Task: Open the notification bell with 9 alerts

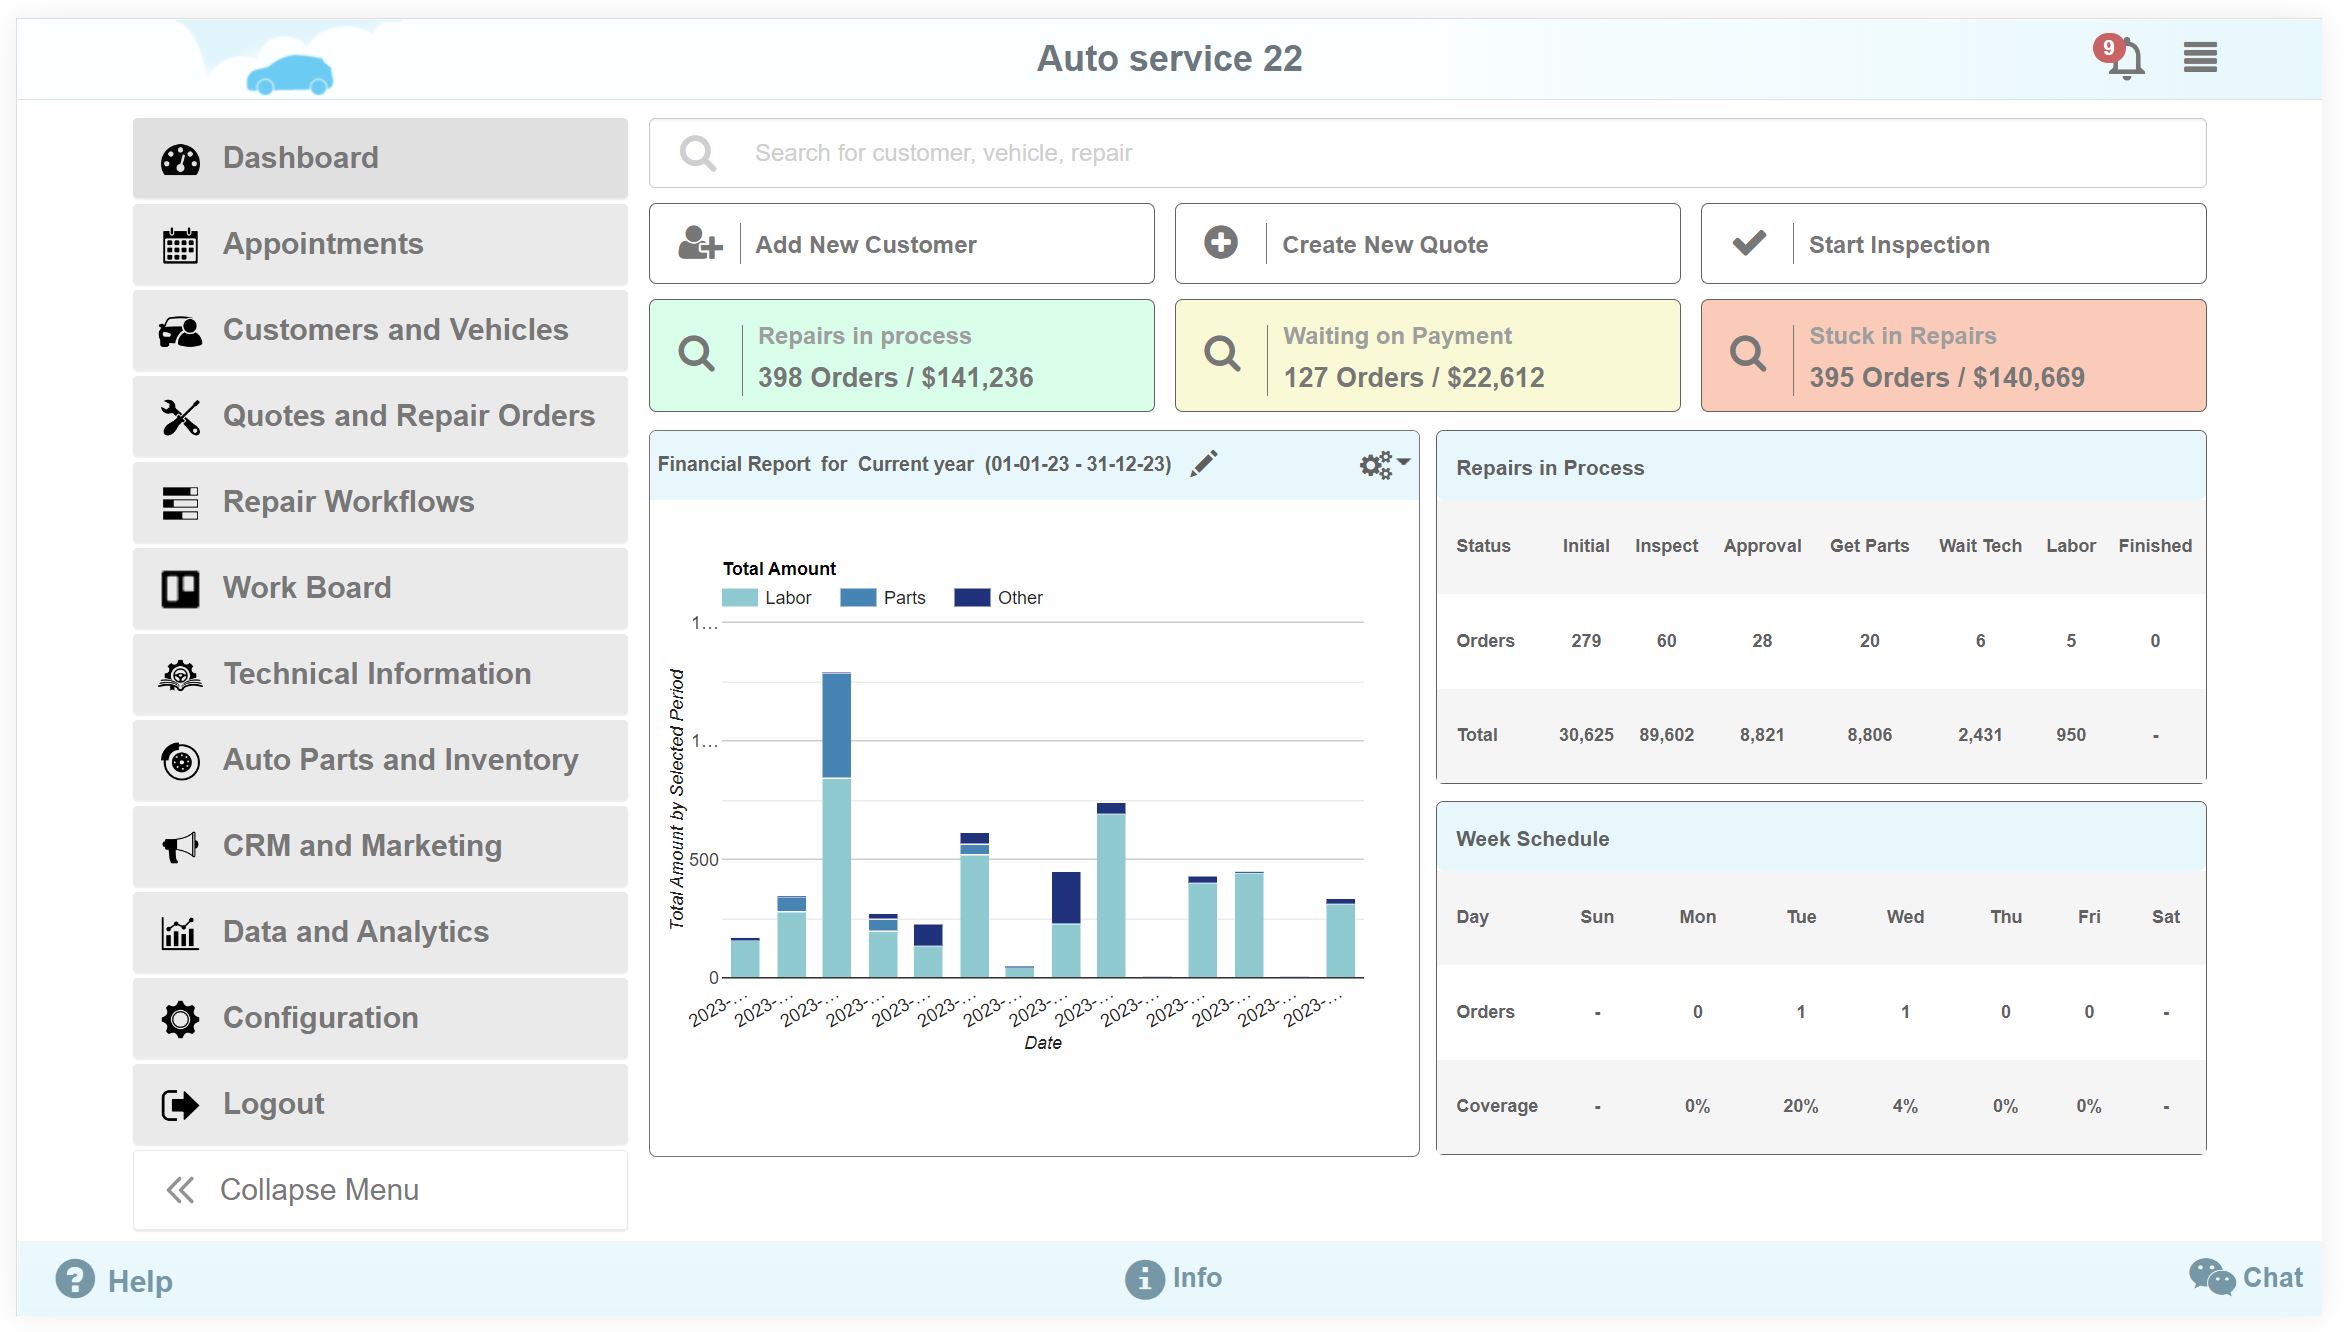Action: pos(2124,60)
